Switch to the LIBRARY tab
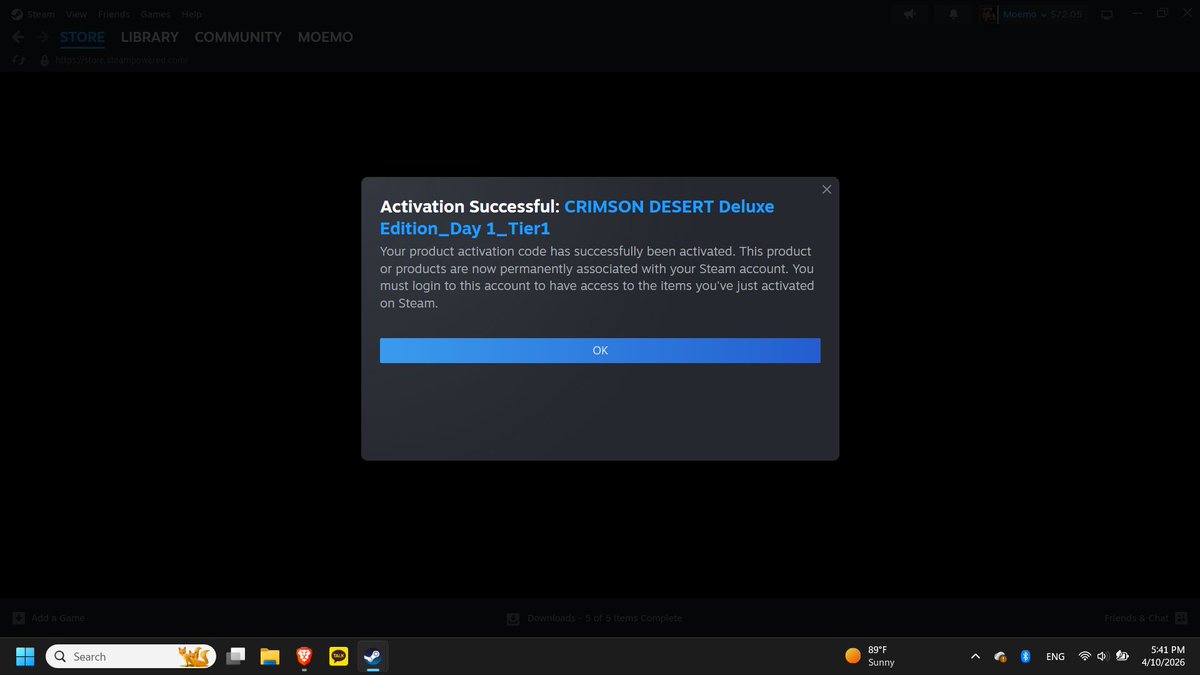Image resolution: width=1200 pixels, height=675 pixels. (149, 37)
